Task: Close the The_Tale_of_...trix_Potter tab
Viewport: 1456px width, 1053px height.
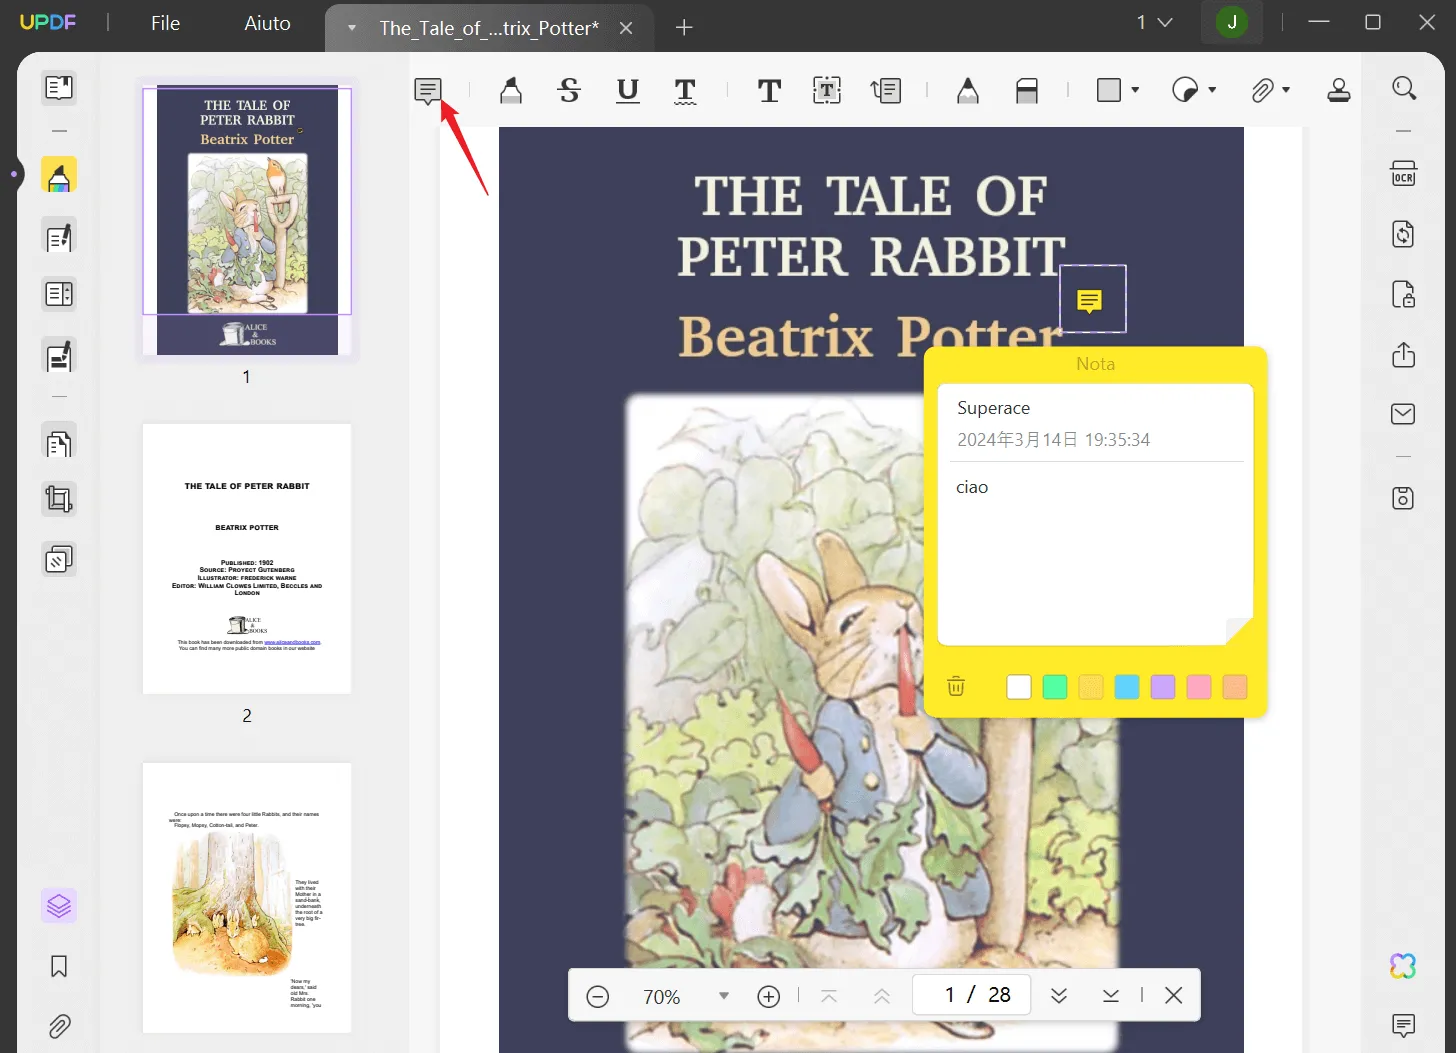Action: tap(626, 28)
